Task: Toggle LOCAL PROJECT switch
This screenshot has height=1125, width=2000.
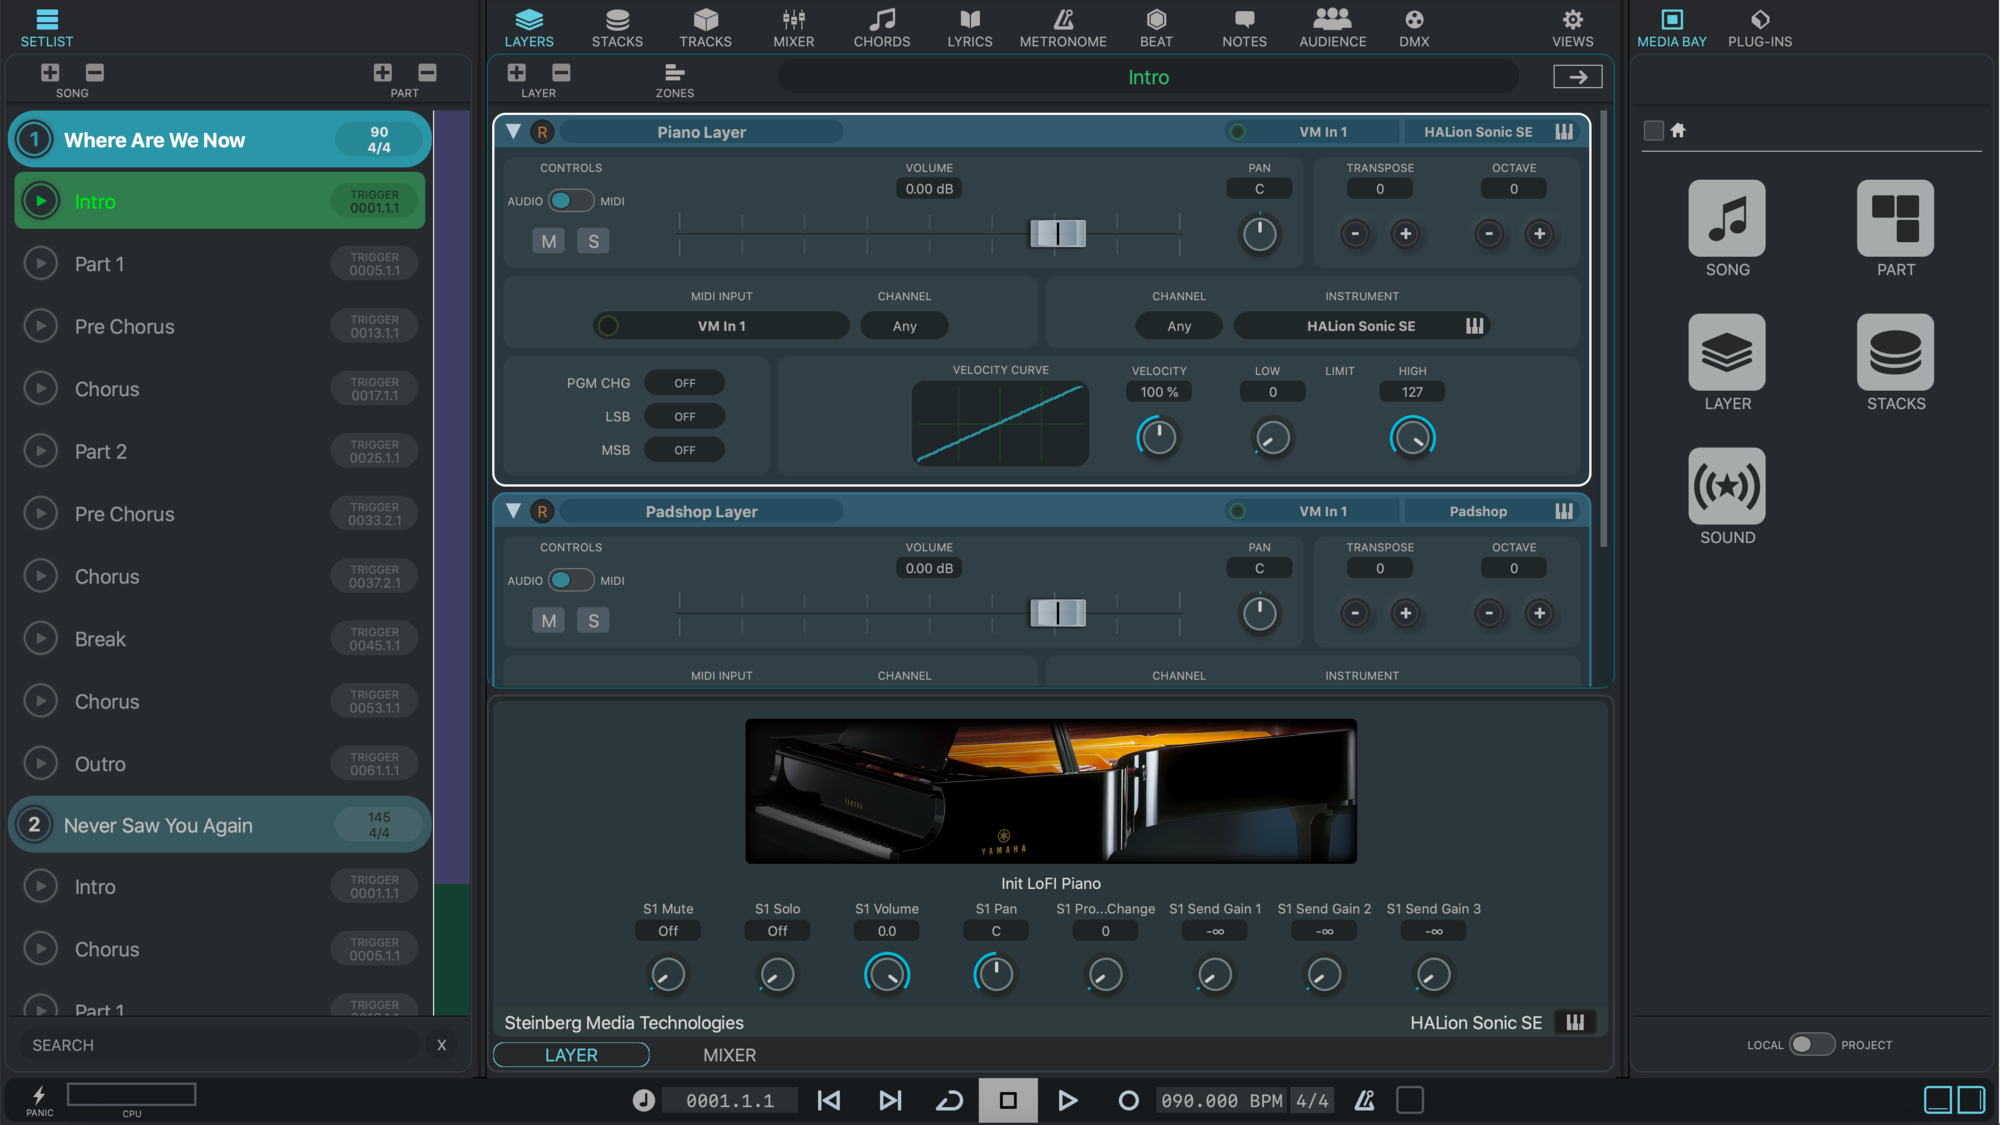Action: point(1808,1044)
